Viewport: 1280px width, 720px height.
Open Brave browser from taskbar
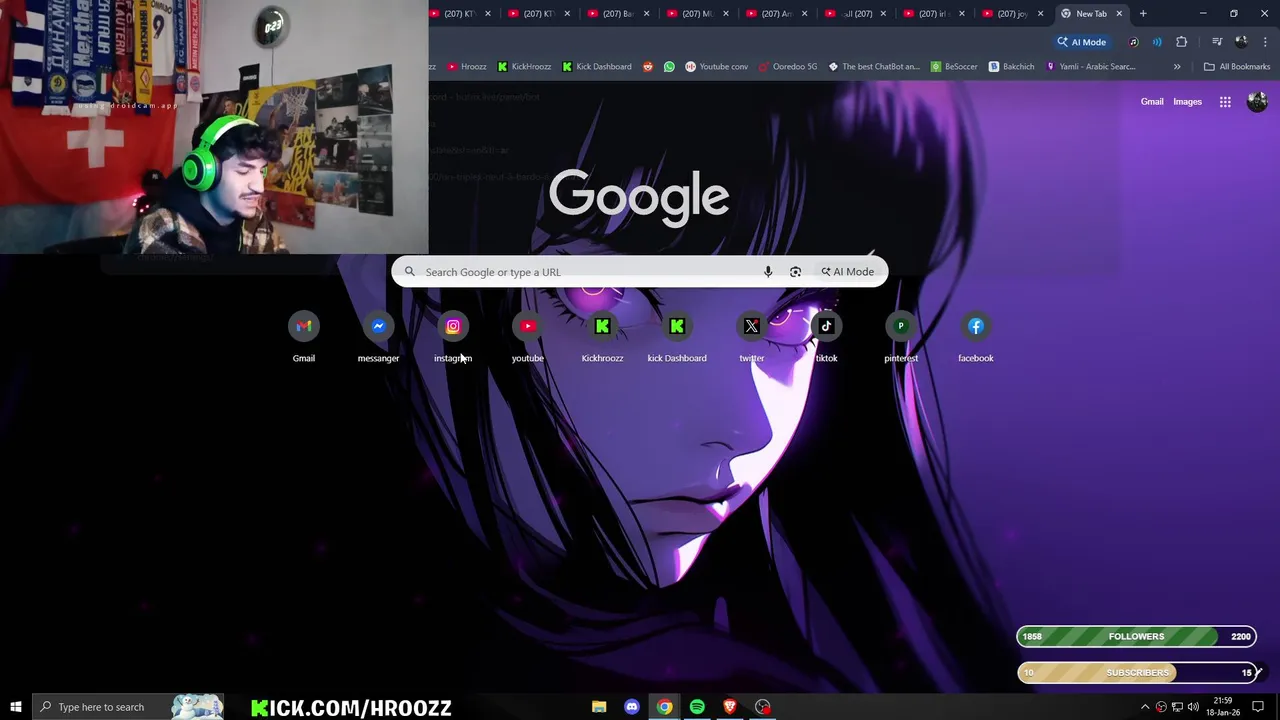pos(730,707)
